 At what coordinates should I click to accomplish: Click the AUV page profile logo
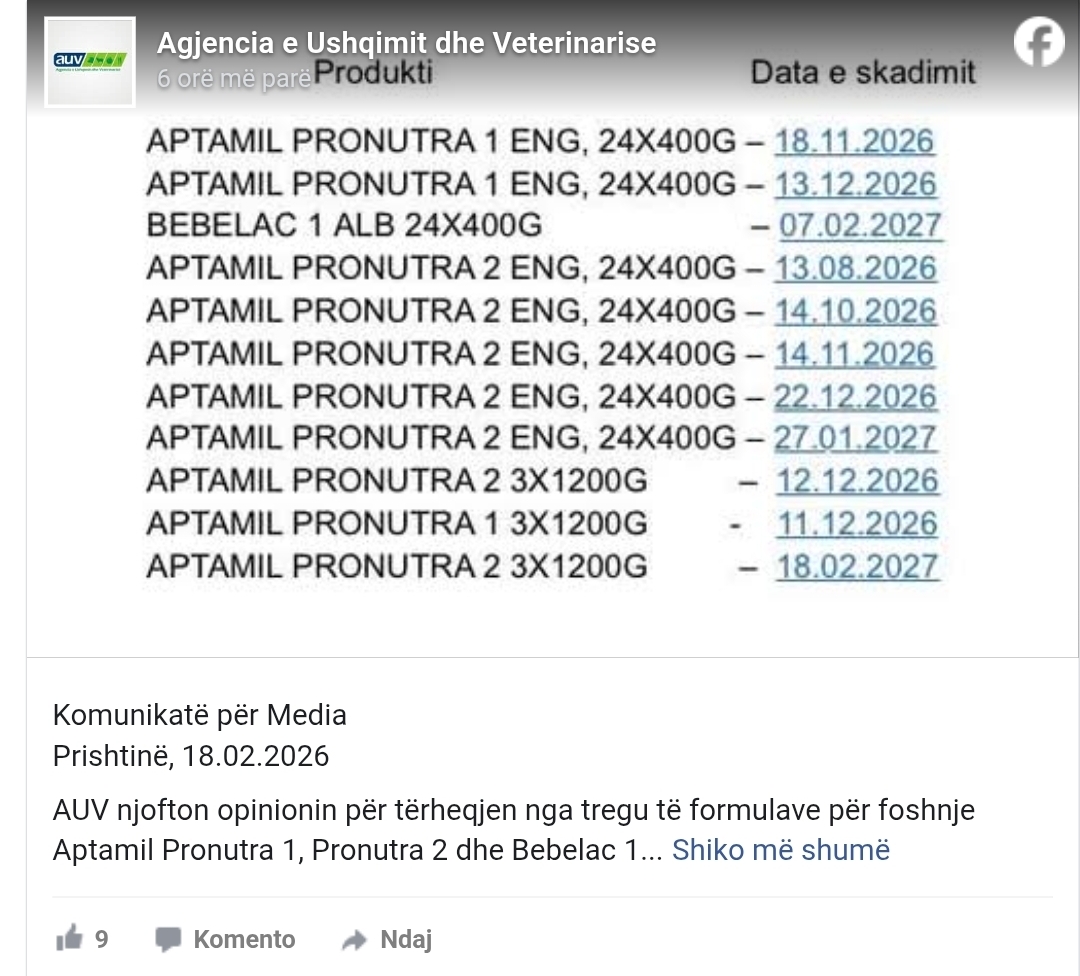[90, 61]
